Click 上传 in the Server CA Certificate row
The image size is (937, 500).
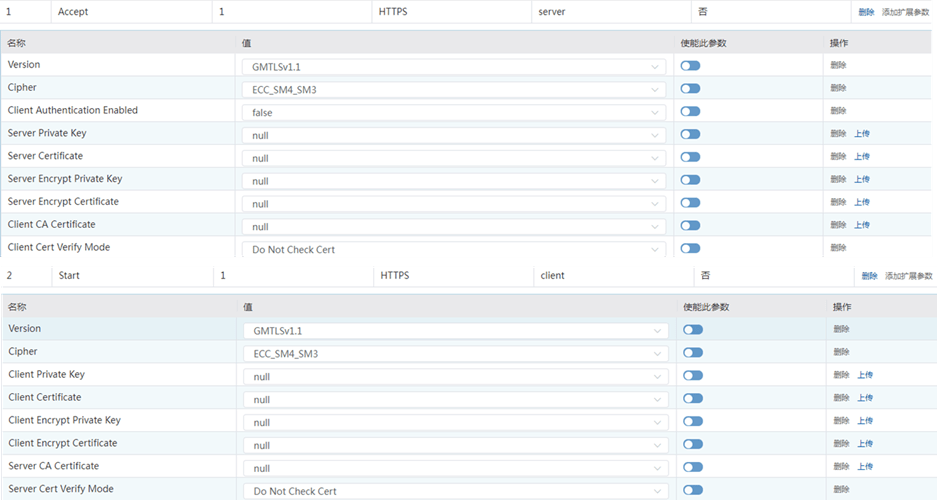pyautogui.click(x=865, y=466)
